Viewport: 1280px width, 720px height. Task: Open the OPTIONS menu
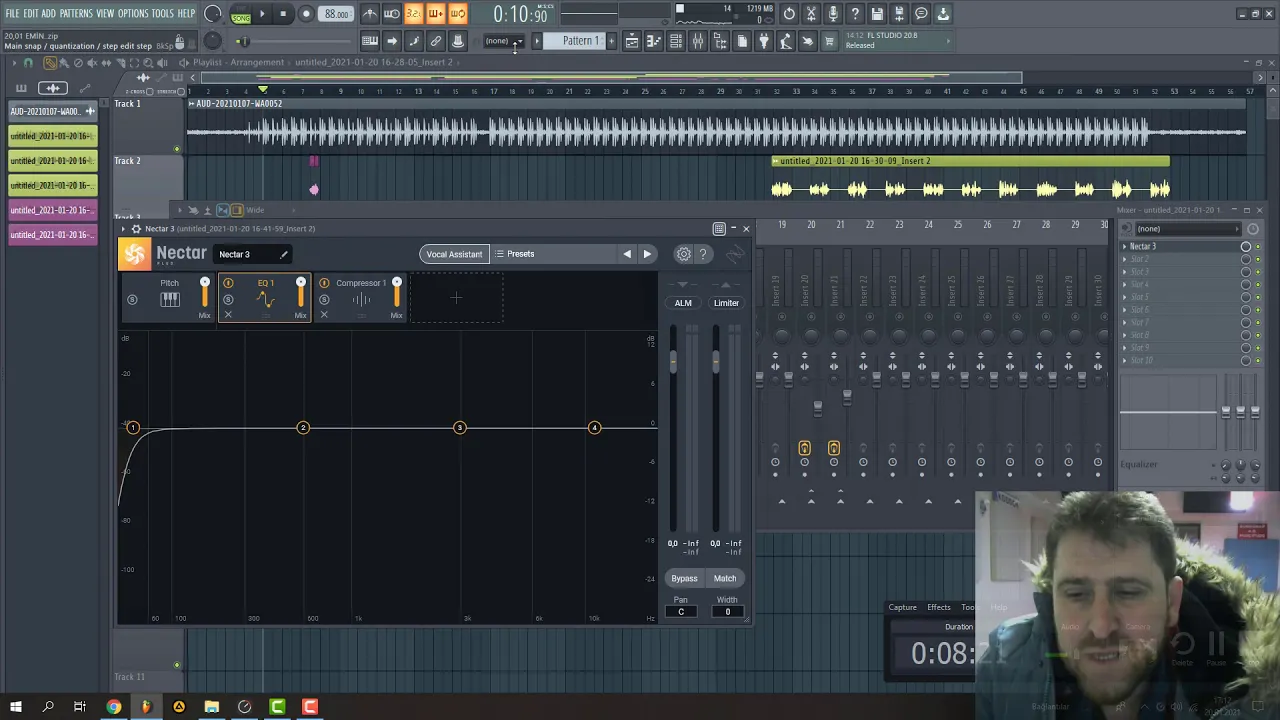(133, 13)
